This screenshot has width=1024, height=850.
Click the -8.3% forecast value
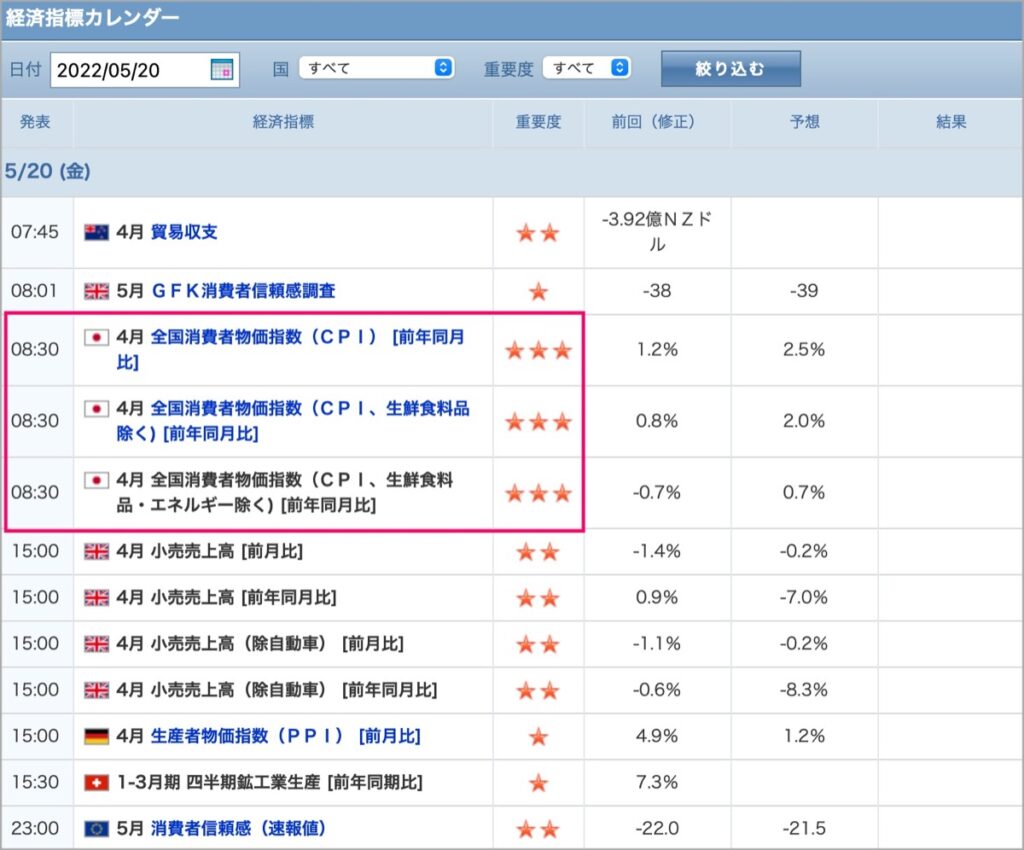pyautogui.click(x=804, y=689)
